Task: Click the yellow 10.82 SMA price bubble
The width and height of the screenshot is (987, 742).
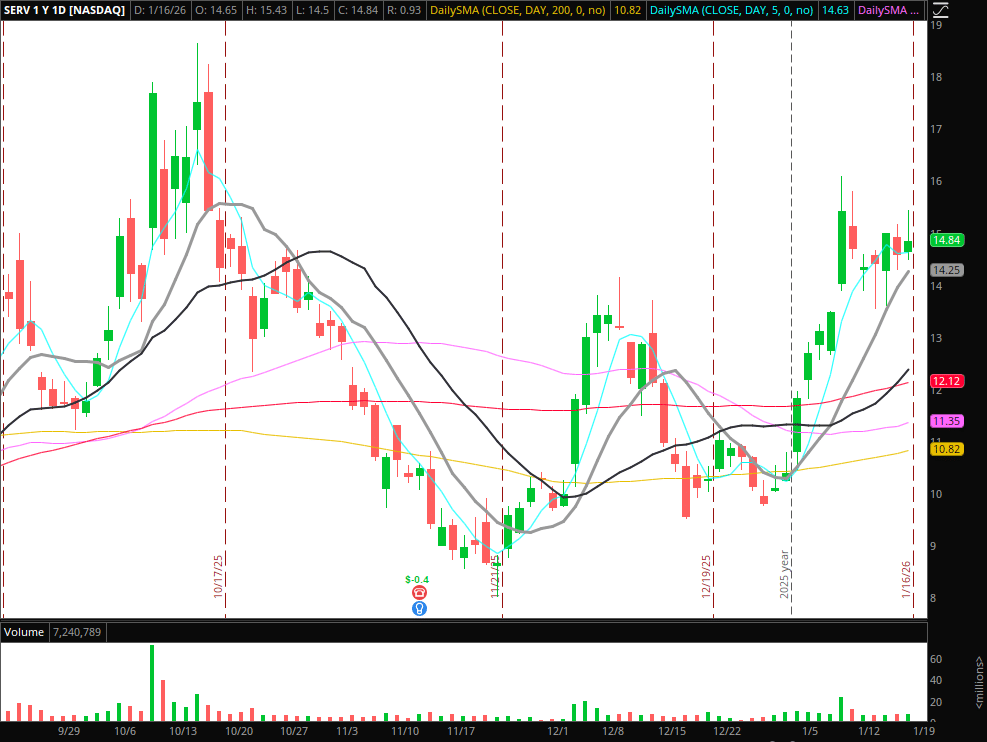Action: [946, 450]
